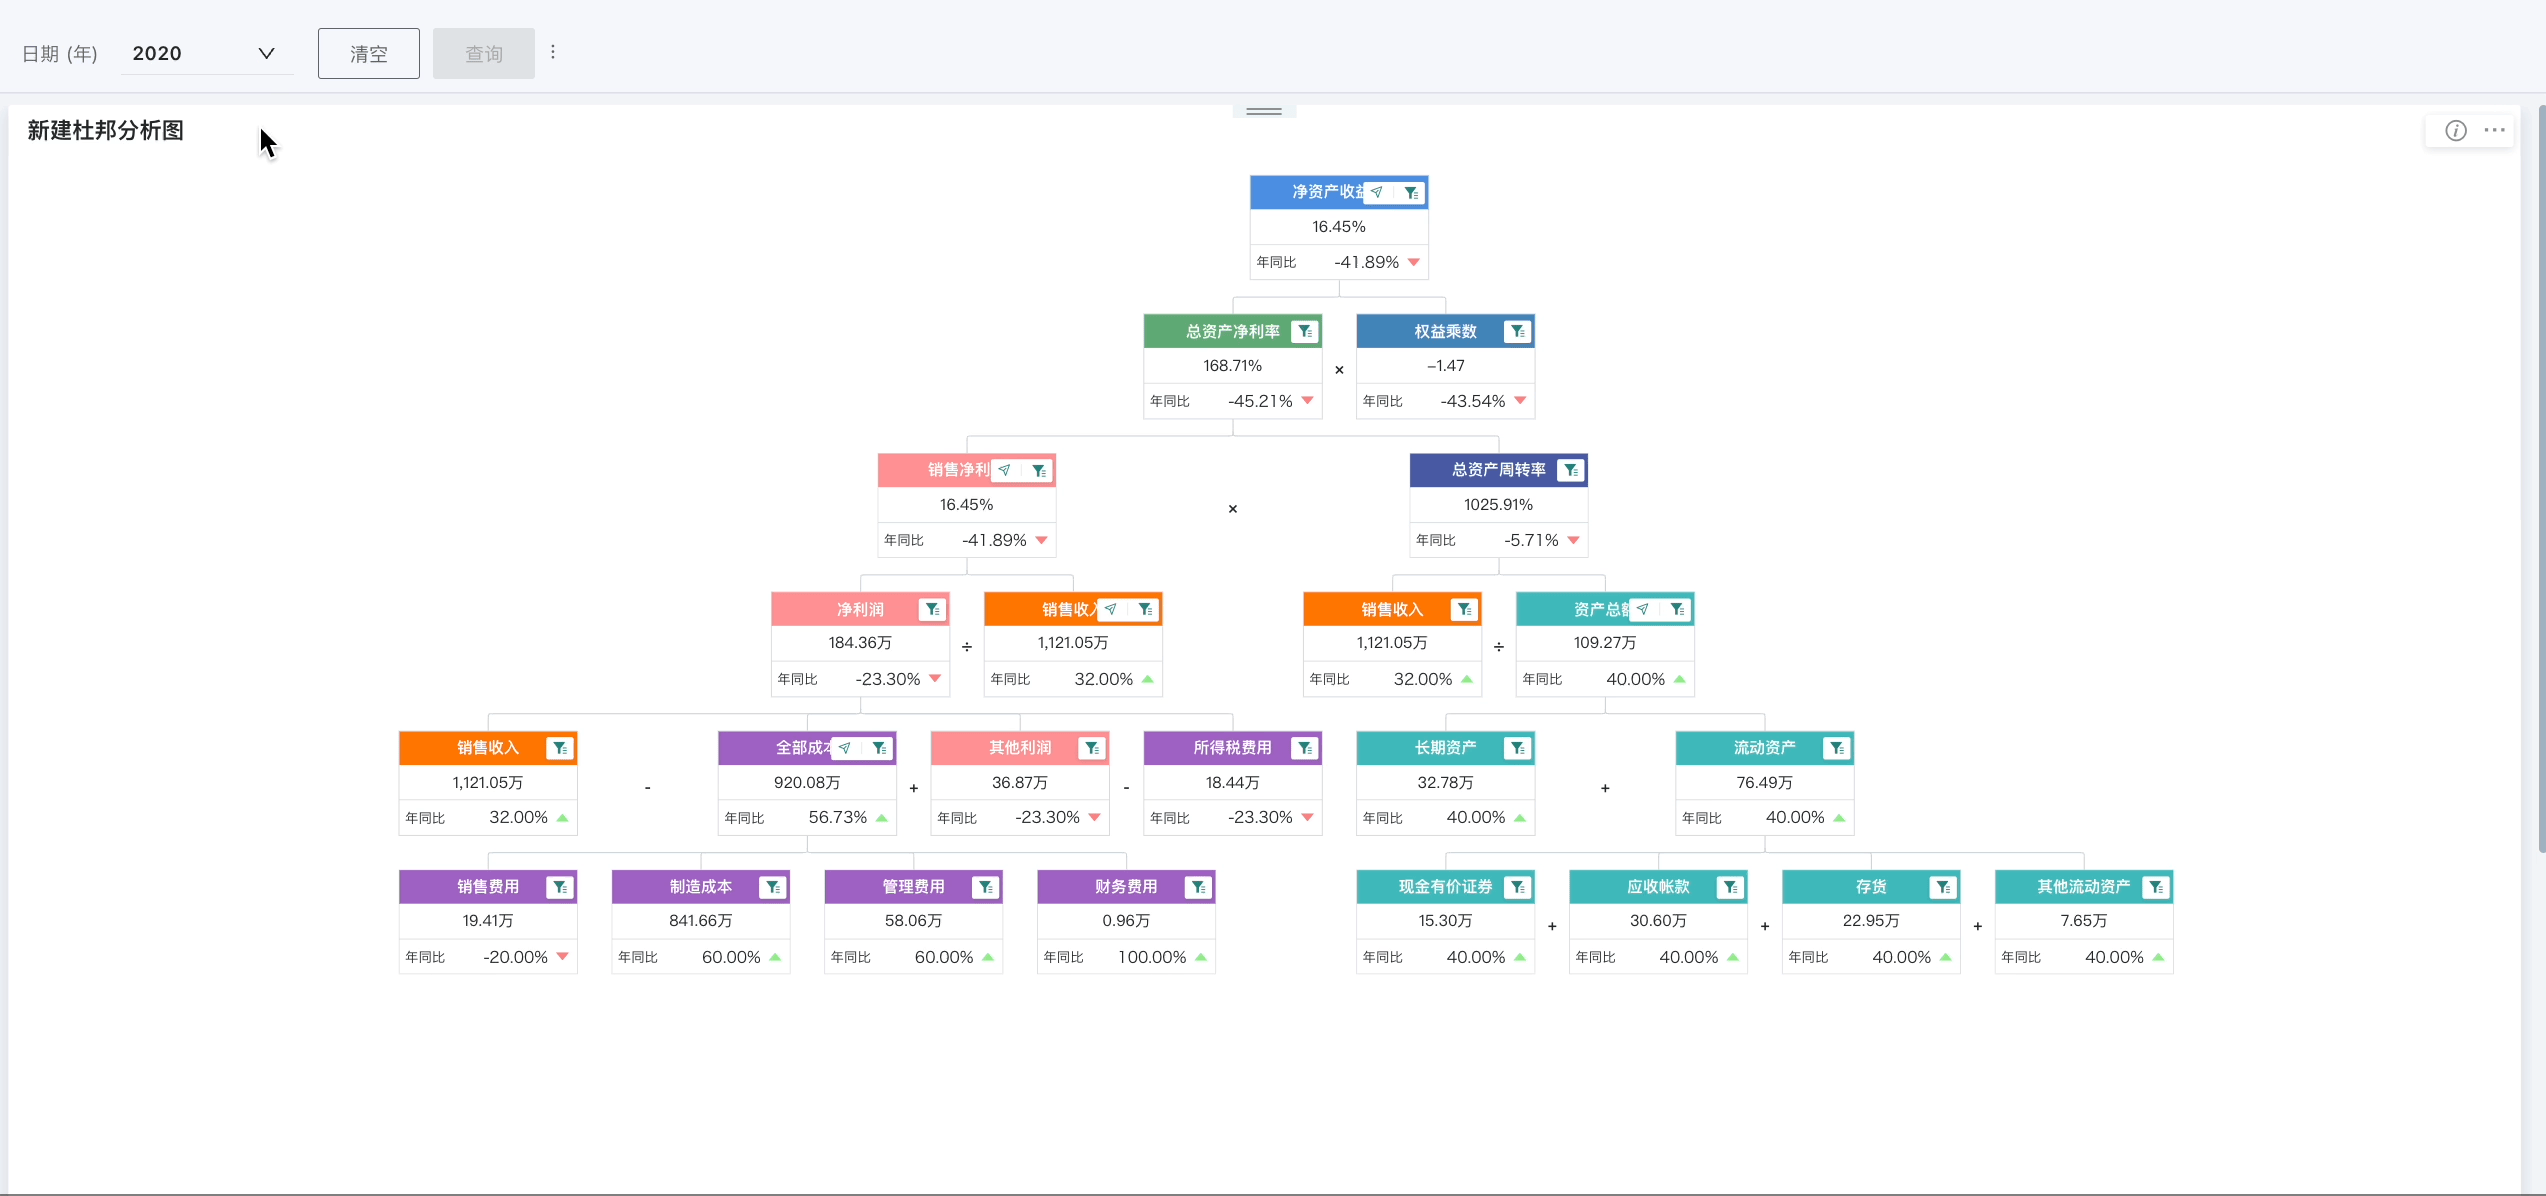The width and height of the screenshot is (2546, 1196).
Task: Click value 109.27万 in 资产总额 node
Action: click(1605, 643)
